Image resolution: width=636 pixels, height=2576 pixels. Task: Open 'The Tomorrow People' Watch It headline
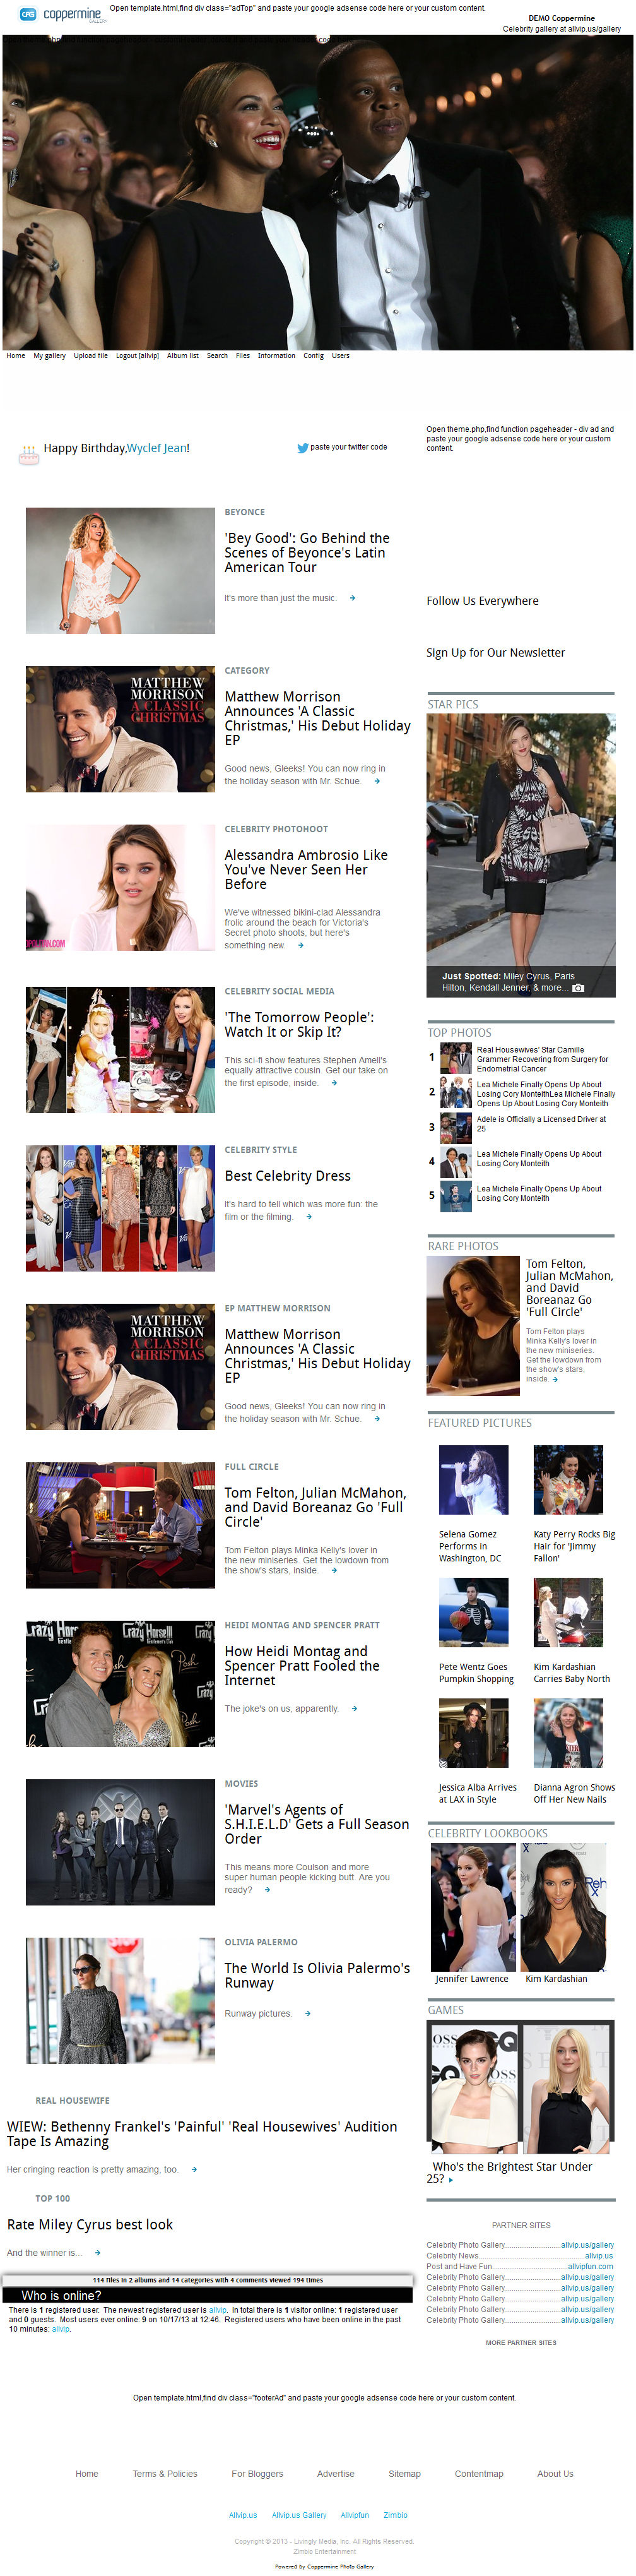click(299, 1024)
